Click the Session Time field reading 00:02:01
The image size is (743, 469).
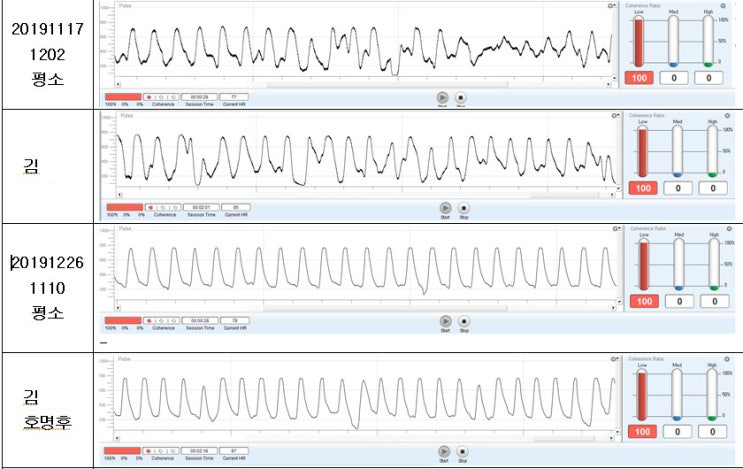tap(201, 207)
